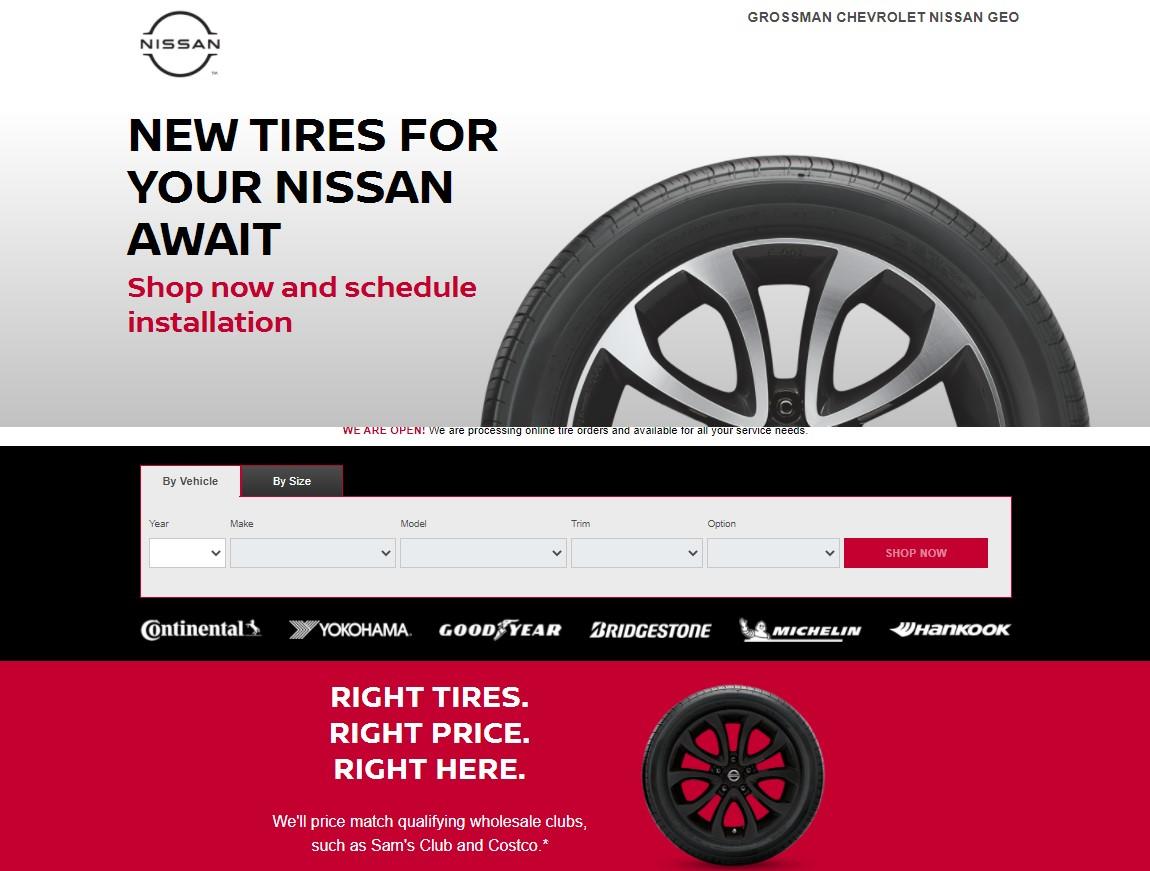
Task: Click the SHOP NOW button
Action: tap(915, 553)
